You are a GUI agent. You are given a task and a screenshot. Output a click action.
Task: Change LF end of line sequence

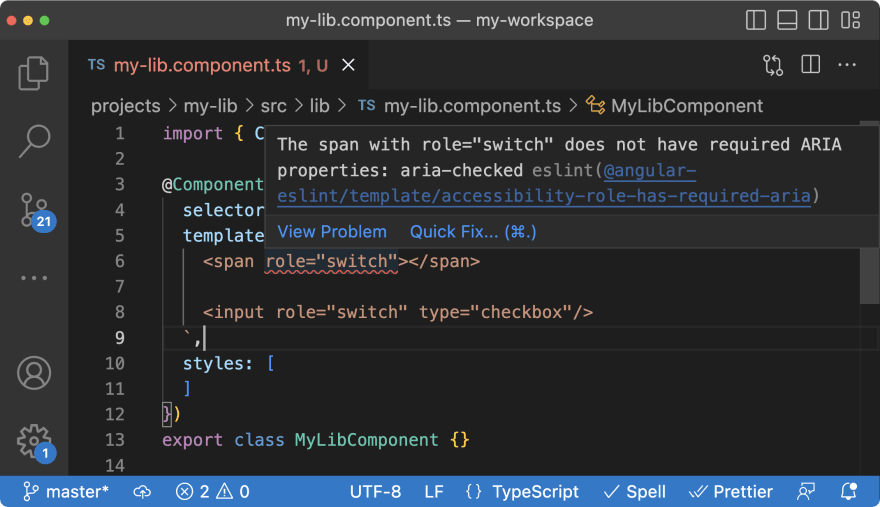434,492
